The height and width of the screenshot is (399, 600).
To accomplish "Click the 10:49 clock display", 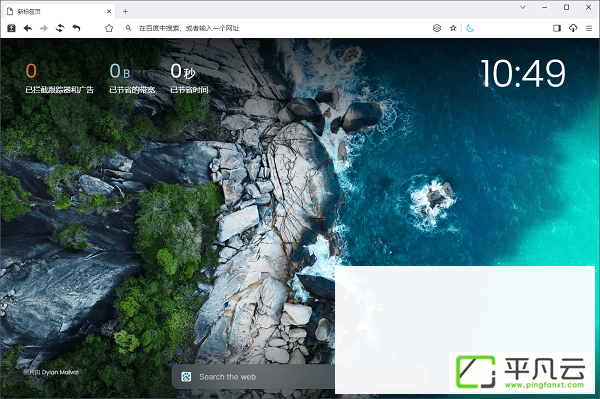I will (x=523, y=73).
